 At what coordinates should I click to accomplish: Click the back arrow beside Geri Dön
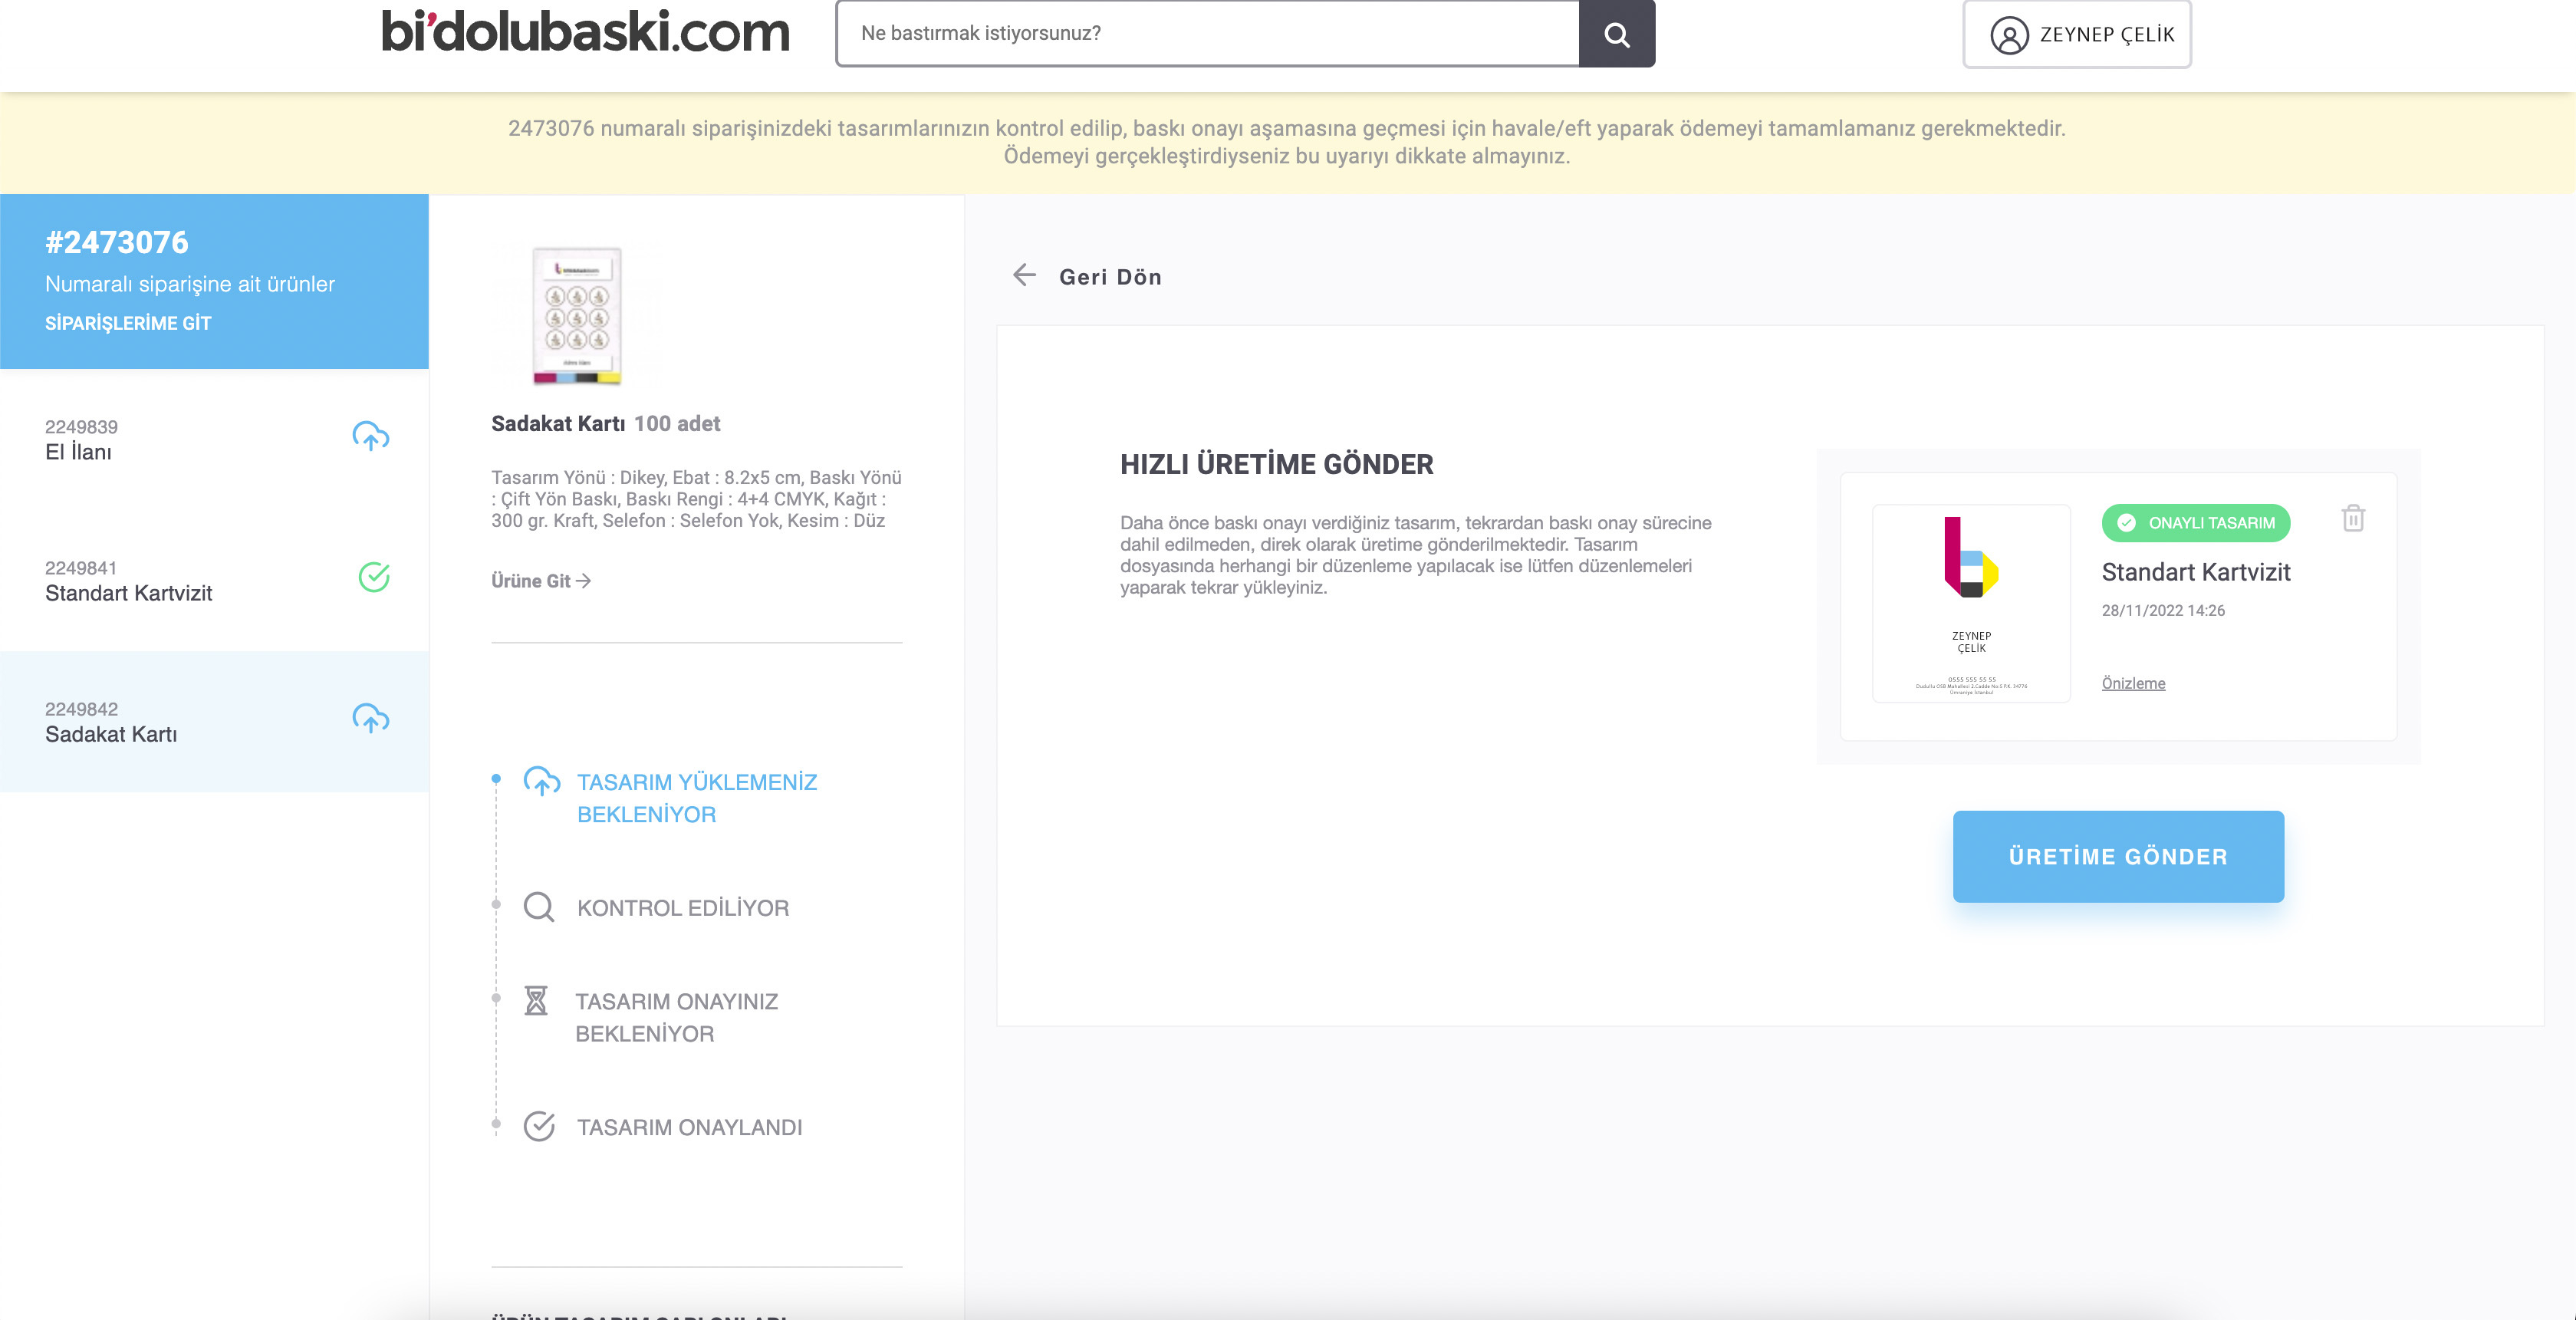pyautogui.click(x=1024, y=275)
